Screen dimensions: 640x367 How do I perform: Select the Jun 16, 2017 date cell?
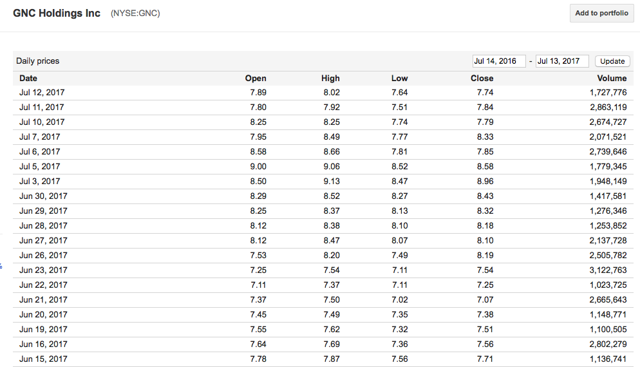click(x=43, y=344)
